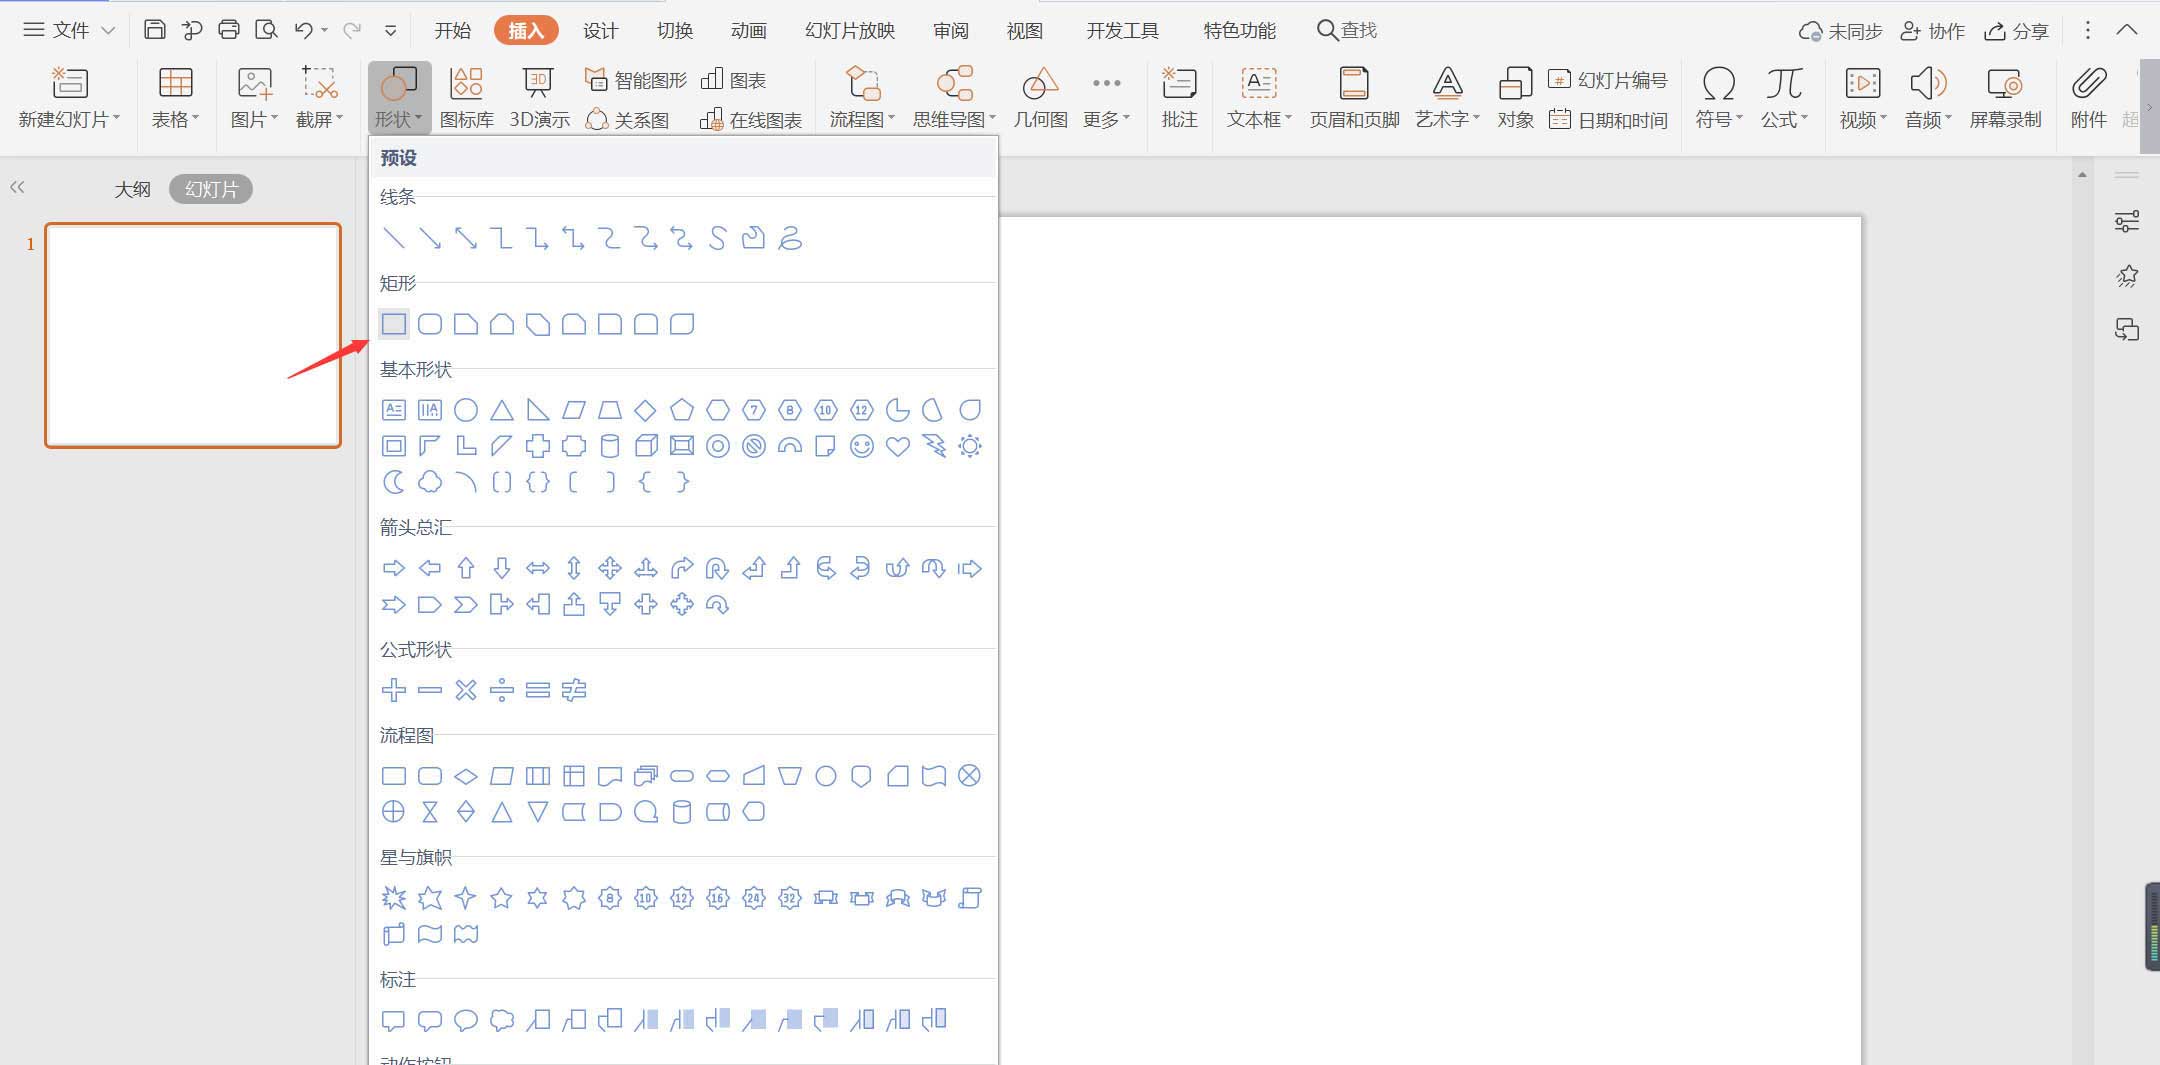Switch to the 审阅 review tab

click(x=950, y=30)
